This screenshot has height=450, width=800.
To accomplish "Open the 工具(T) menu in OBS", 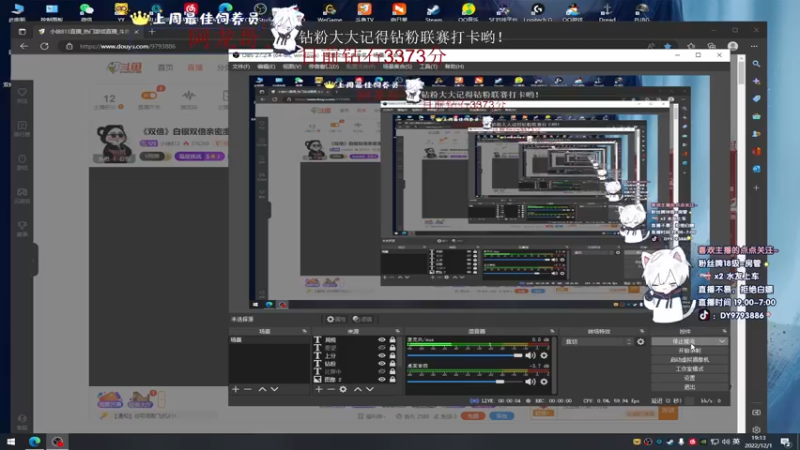I will pyautogui.click(x=428, y=66).
